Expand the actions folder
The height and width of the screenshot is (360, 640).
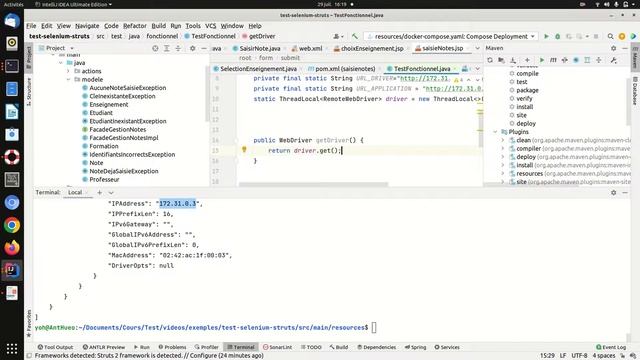click(x=68, y=71)
